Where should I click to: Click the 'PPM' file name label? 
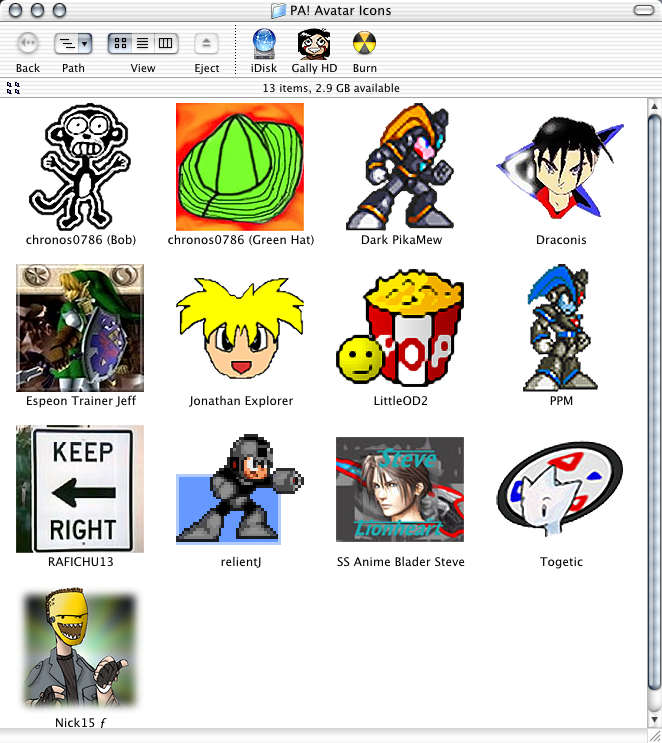(x=561, y=401)
